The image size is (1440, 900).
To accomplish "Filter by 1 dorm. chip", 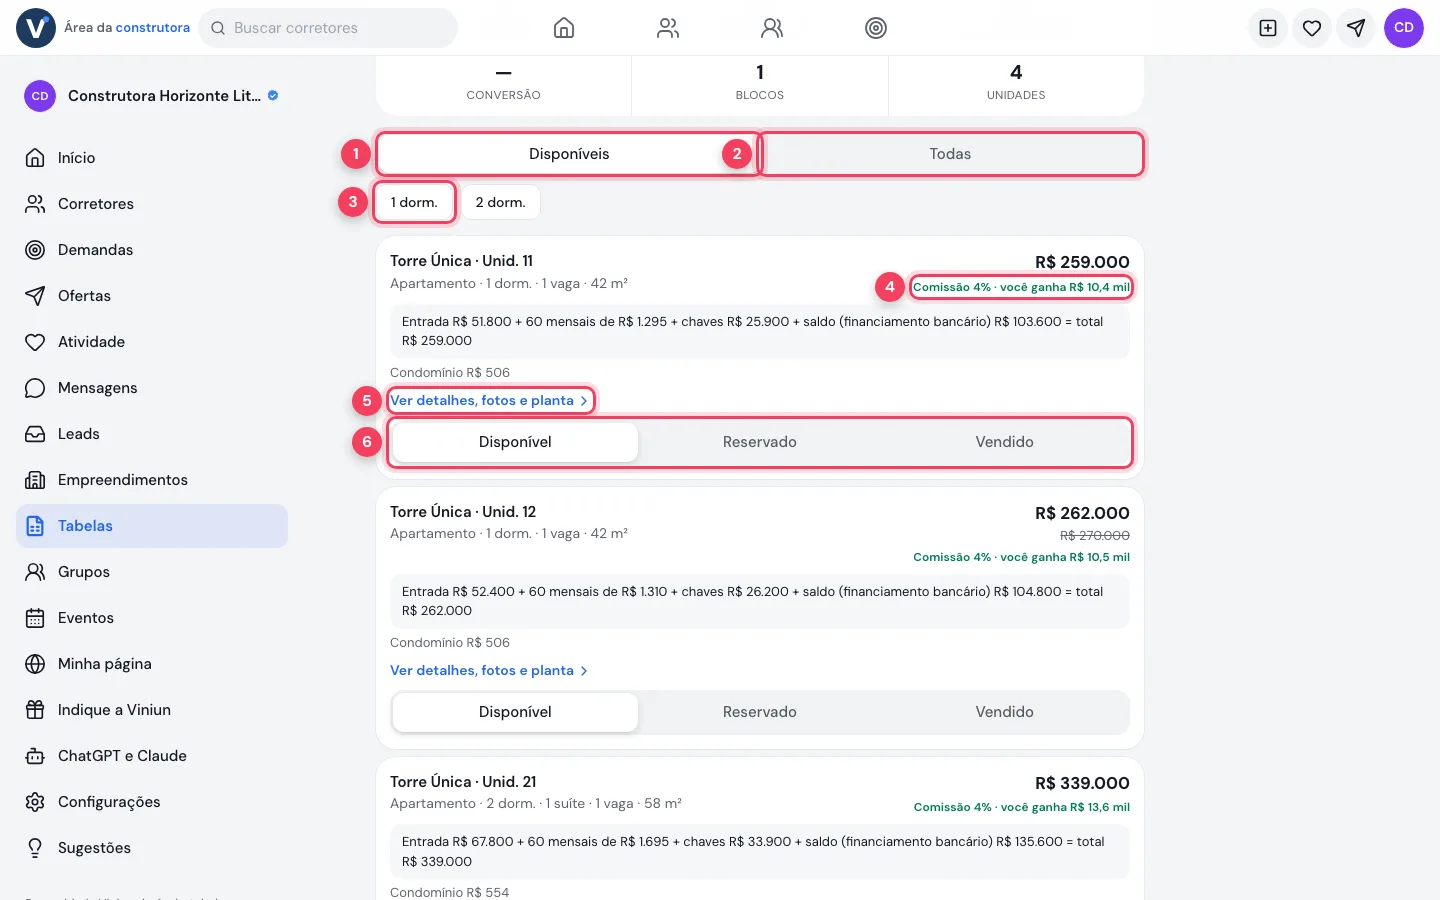I will click(x=414, y=202).
